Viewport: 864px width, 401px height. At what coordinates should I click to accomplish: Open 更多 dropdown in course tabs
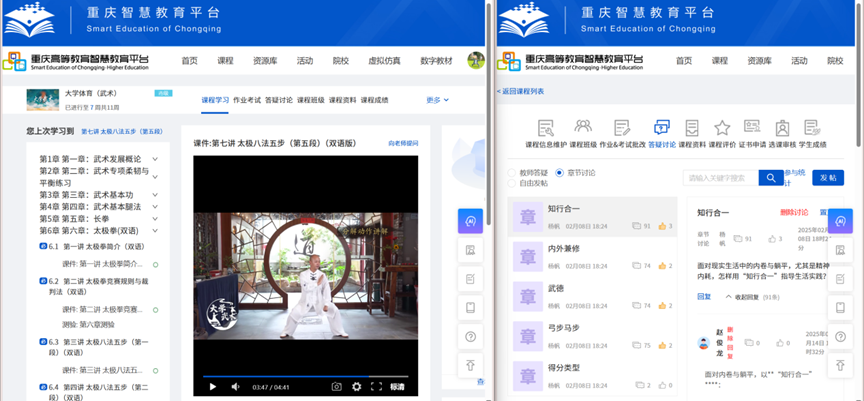point(438,100)
